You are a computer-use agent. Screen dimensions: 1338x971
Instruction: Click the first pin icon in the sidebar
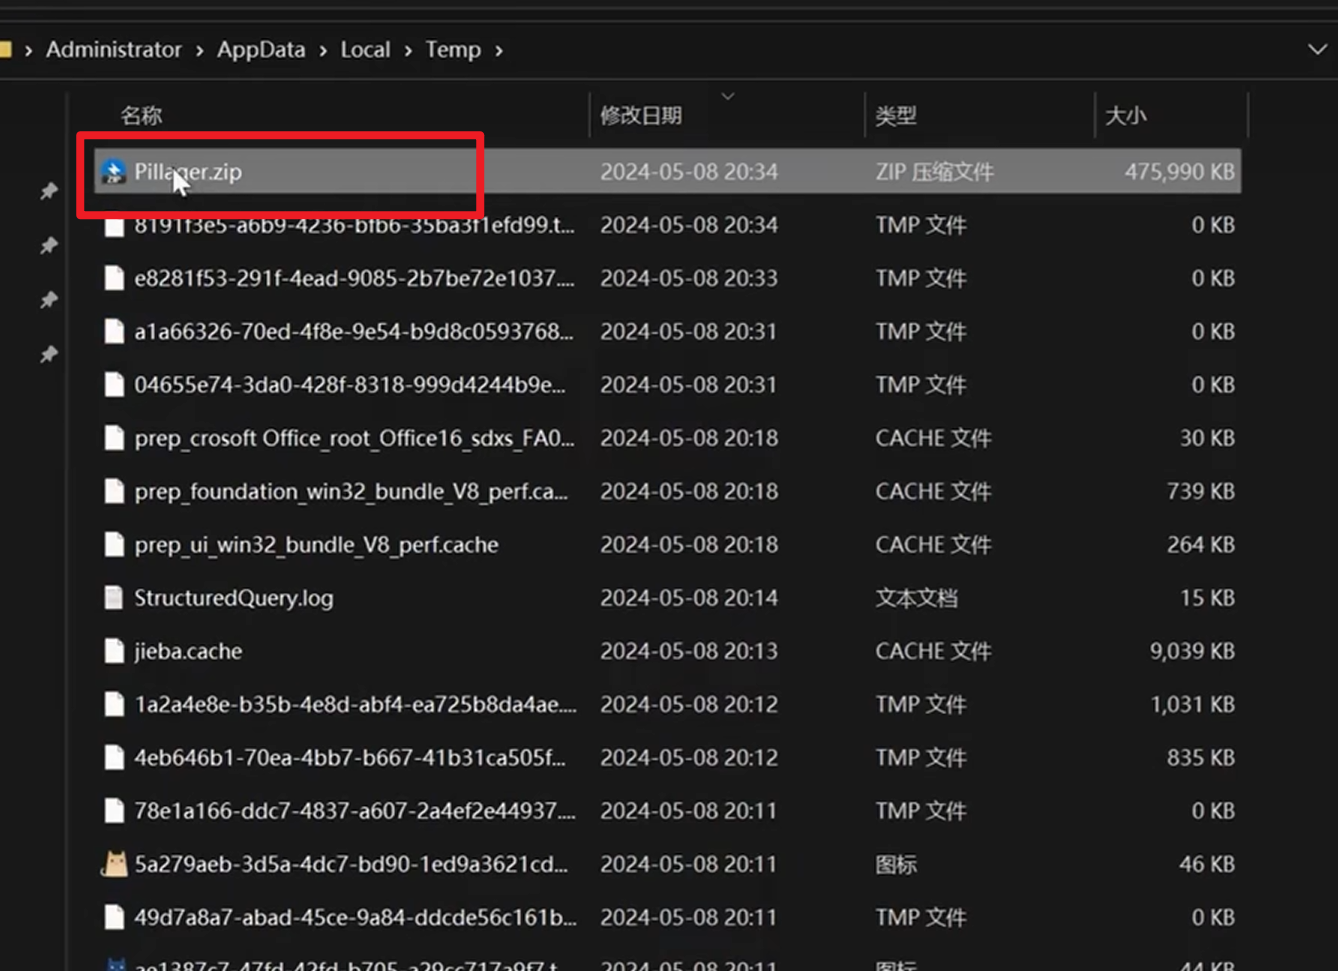tap(48, 191)
